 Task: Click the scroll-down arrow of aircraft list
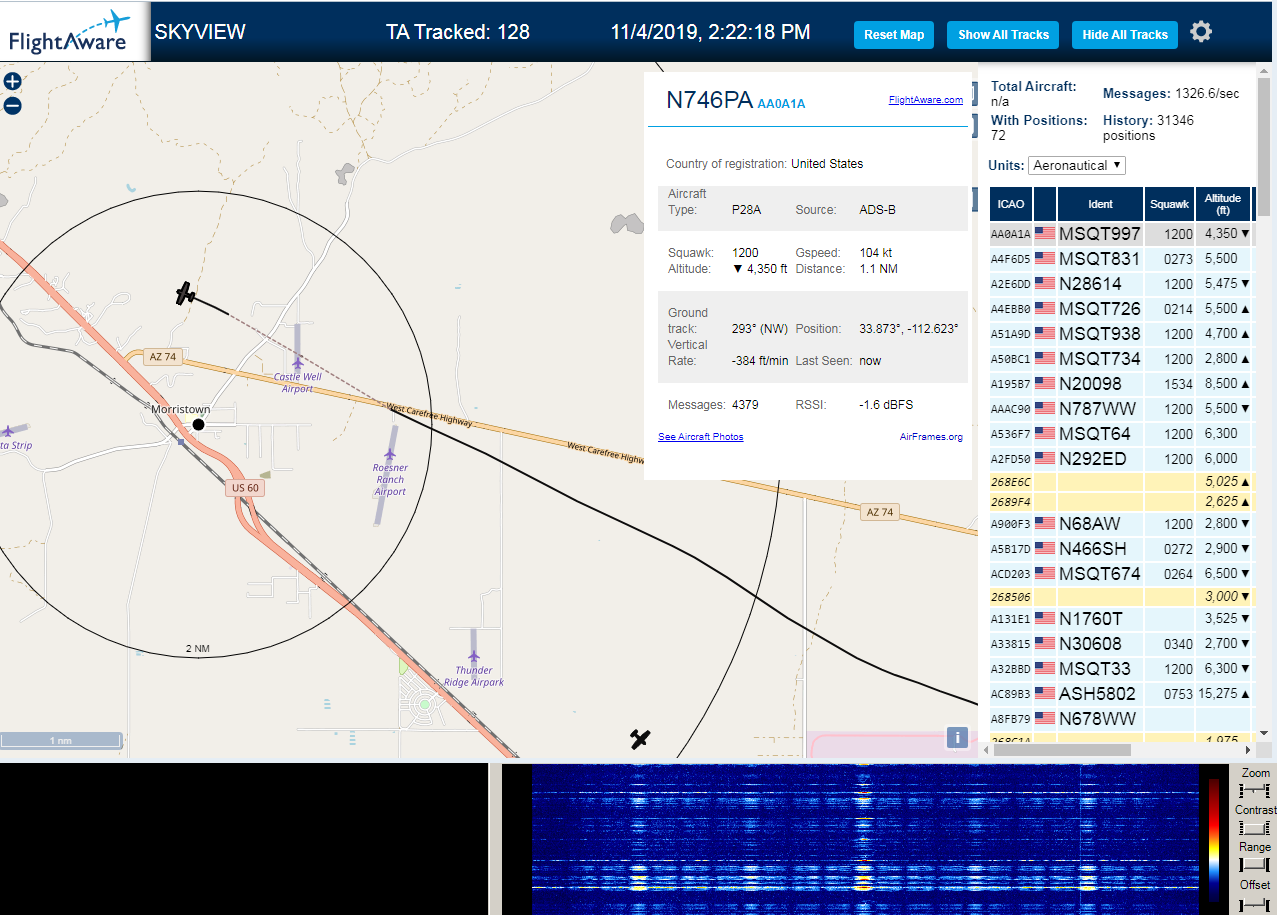(x=1263, y=732)
